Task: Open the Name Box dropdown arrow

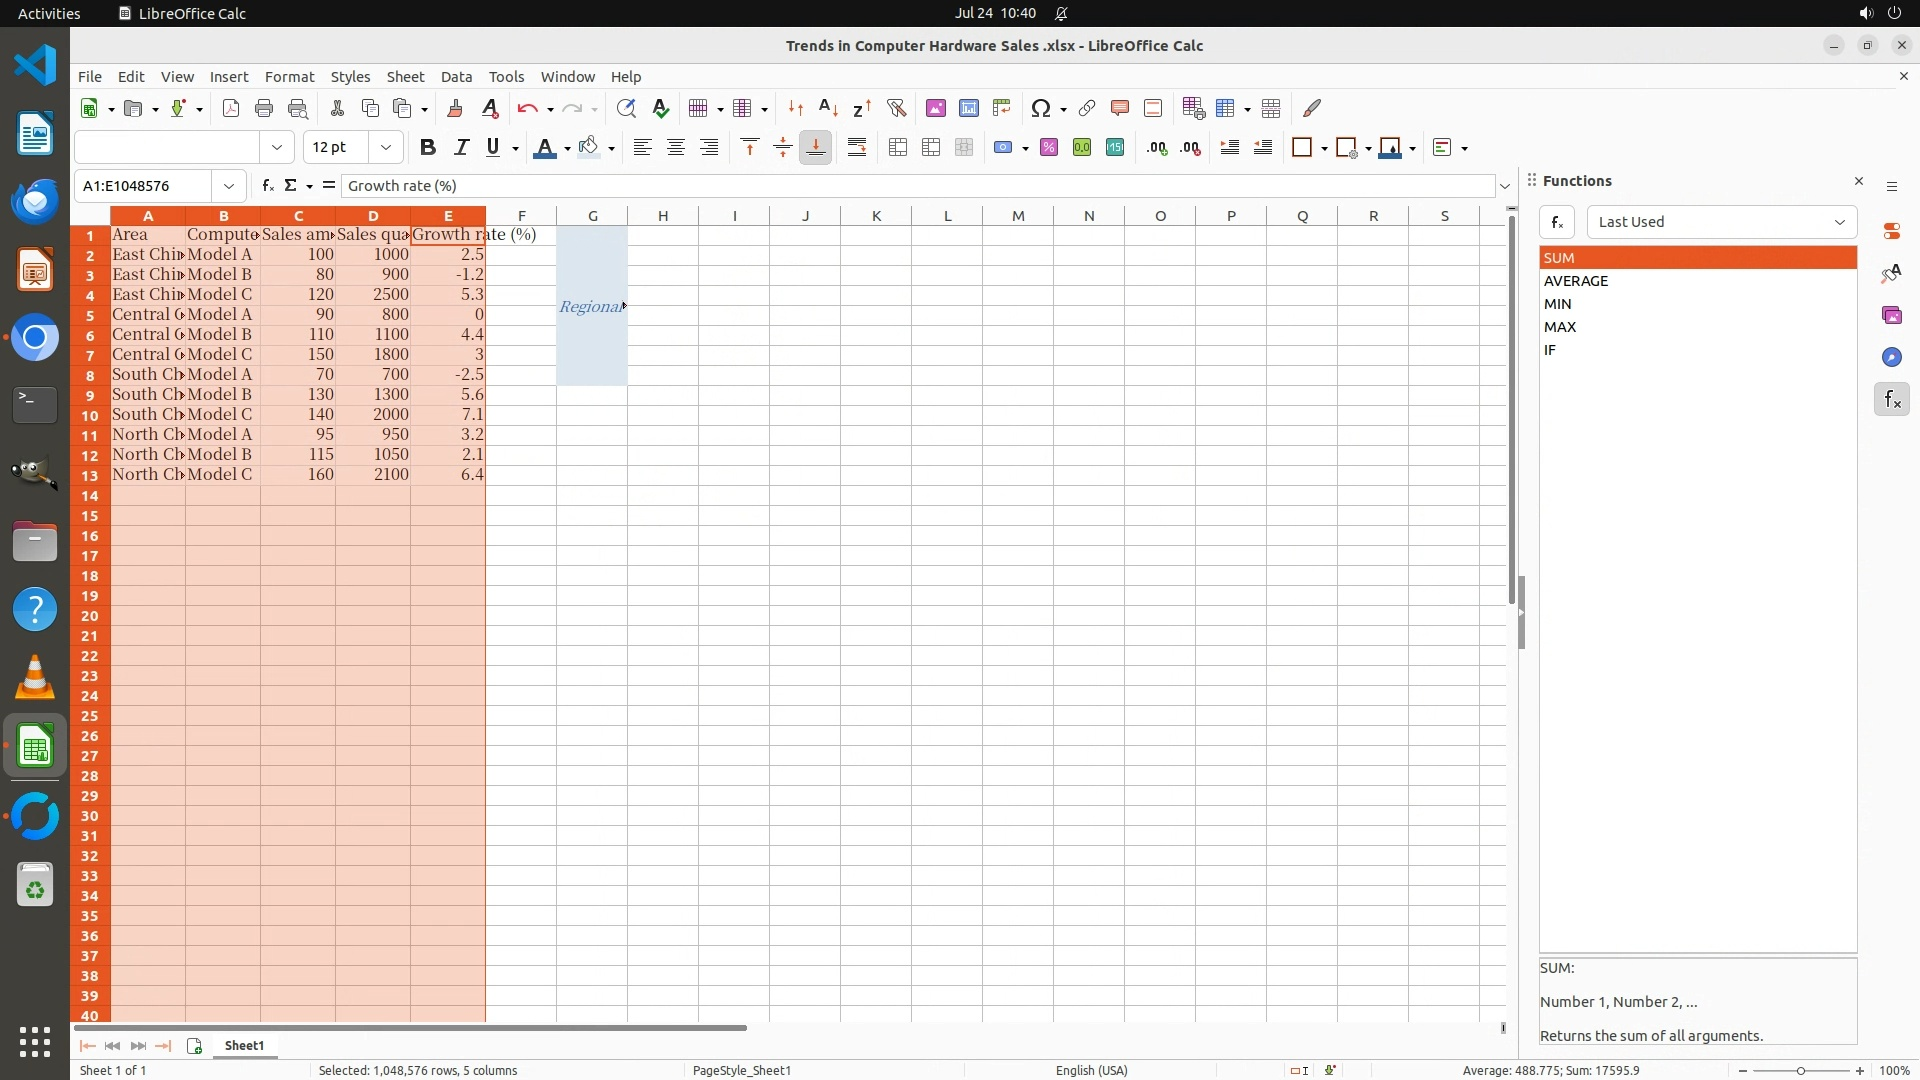Action: 229,186
